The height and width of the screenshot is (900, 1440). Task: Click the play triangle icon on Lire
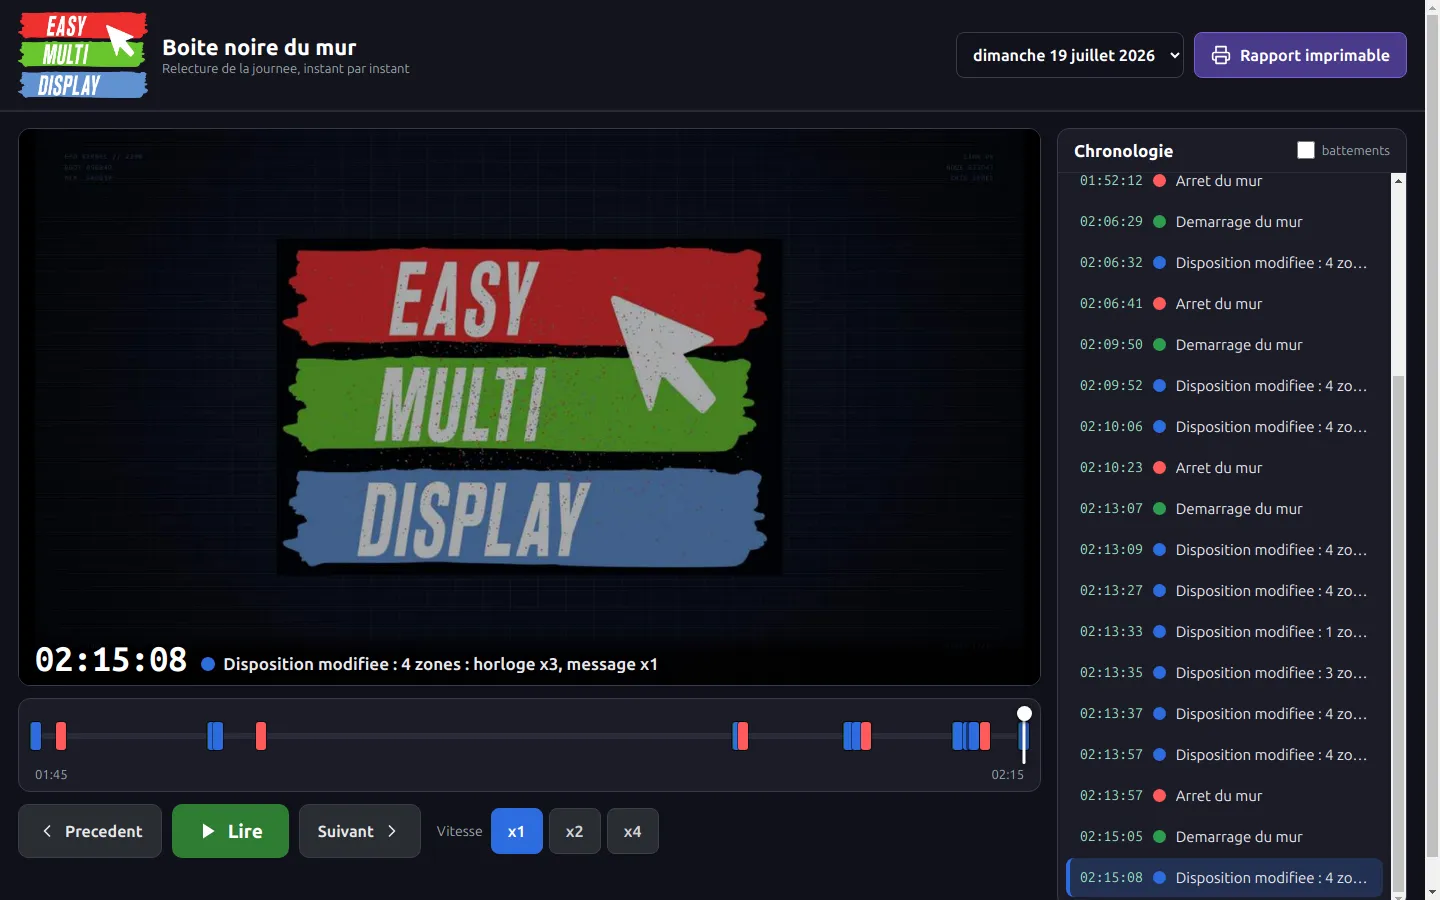(208, 831)
